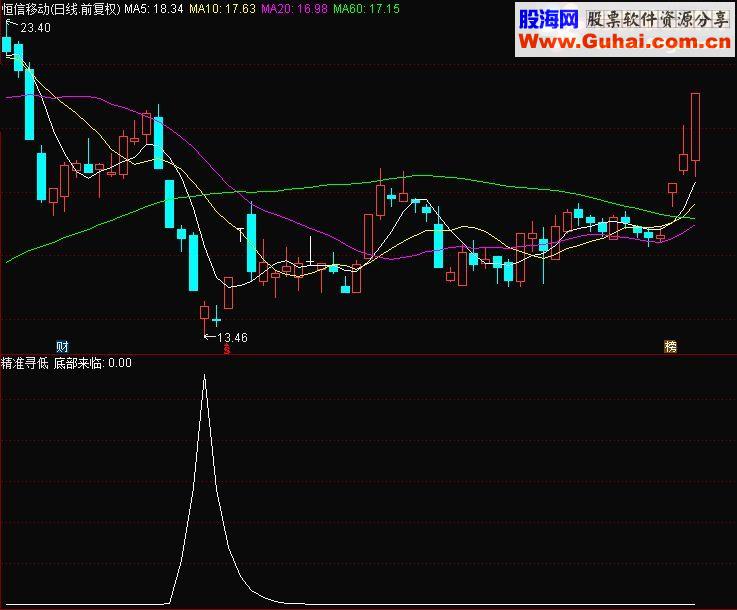
Task: Click the 23.40 high price label
Action: coord(35,28)
